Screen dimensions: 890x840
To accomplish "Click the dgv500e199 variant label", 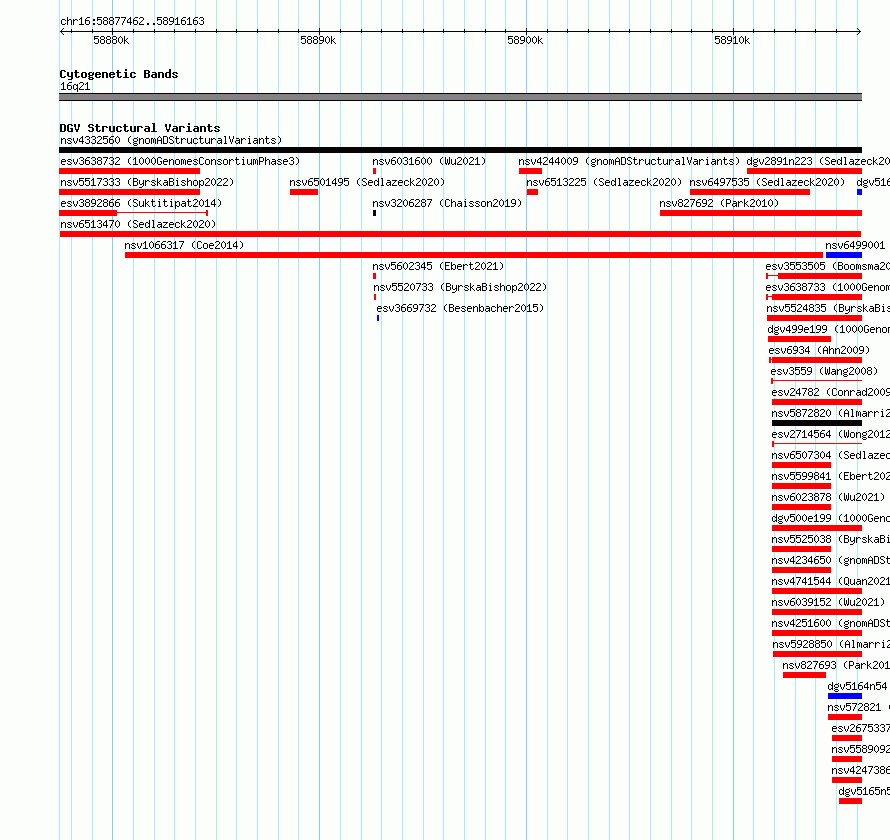I will (x=830, y=518).
